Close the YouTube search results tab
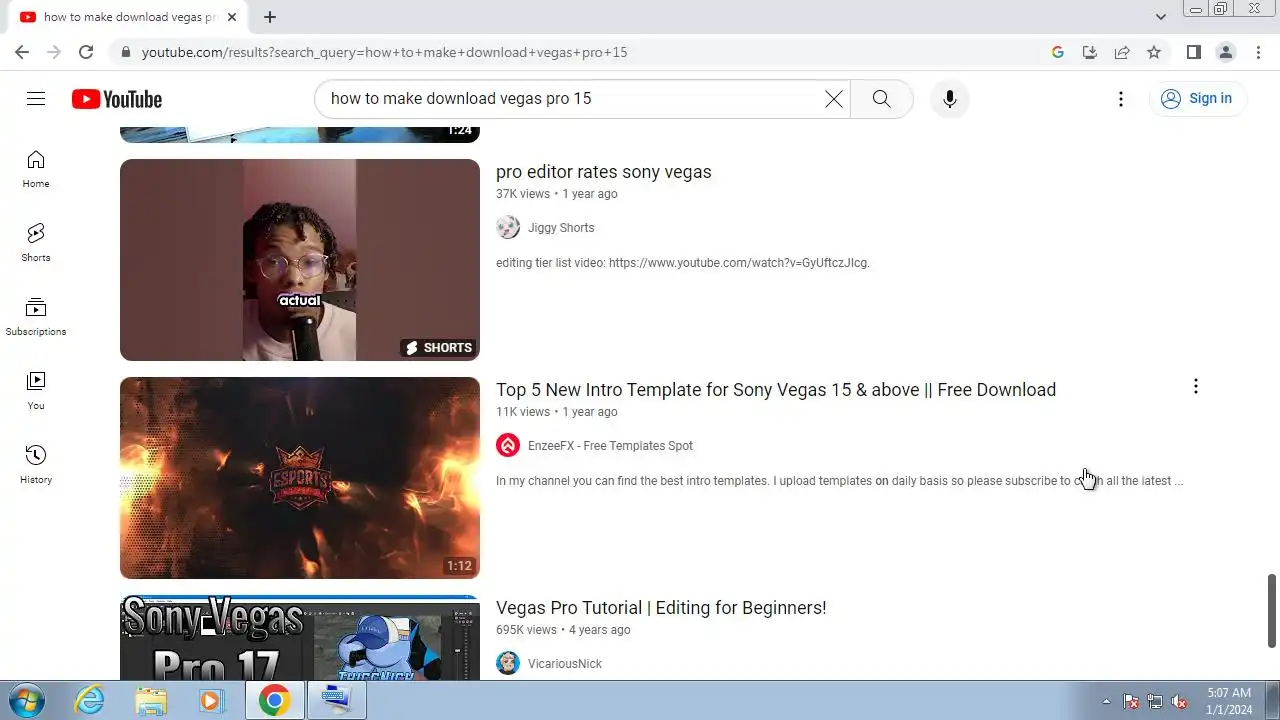Viewport: 1280px width, 720px height. 232,17
